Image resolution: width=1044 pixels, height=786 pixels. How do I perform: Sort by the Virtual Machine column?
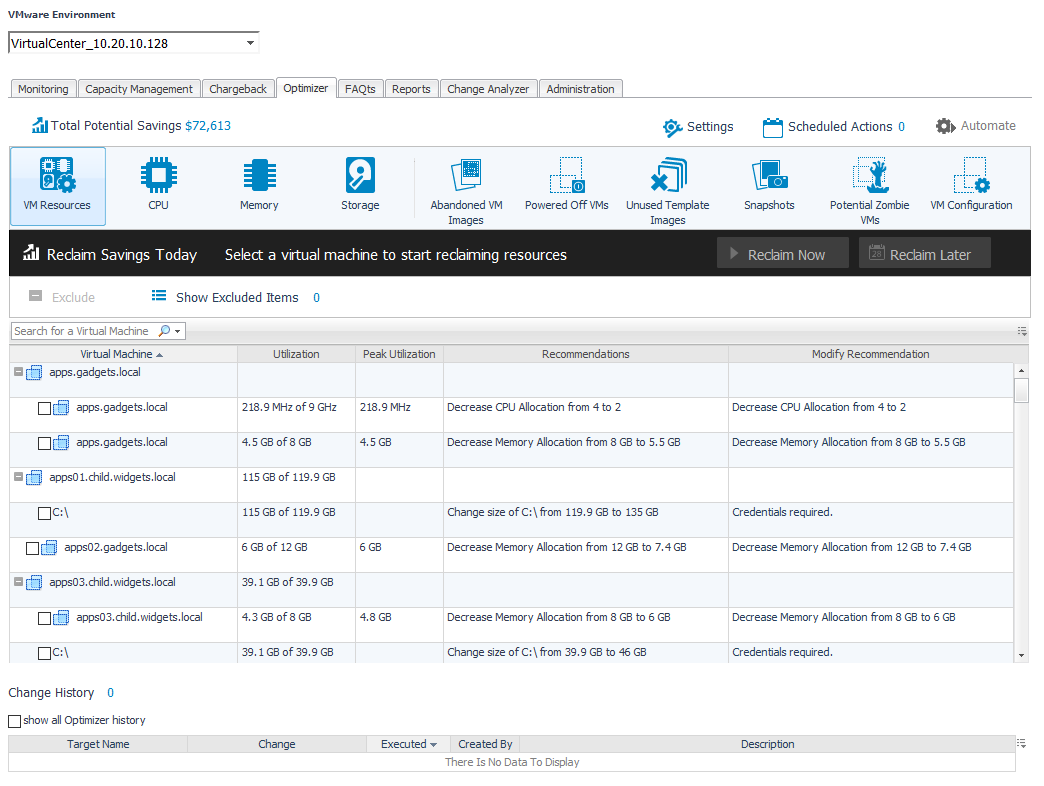click(x=123, y=354)
